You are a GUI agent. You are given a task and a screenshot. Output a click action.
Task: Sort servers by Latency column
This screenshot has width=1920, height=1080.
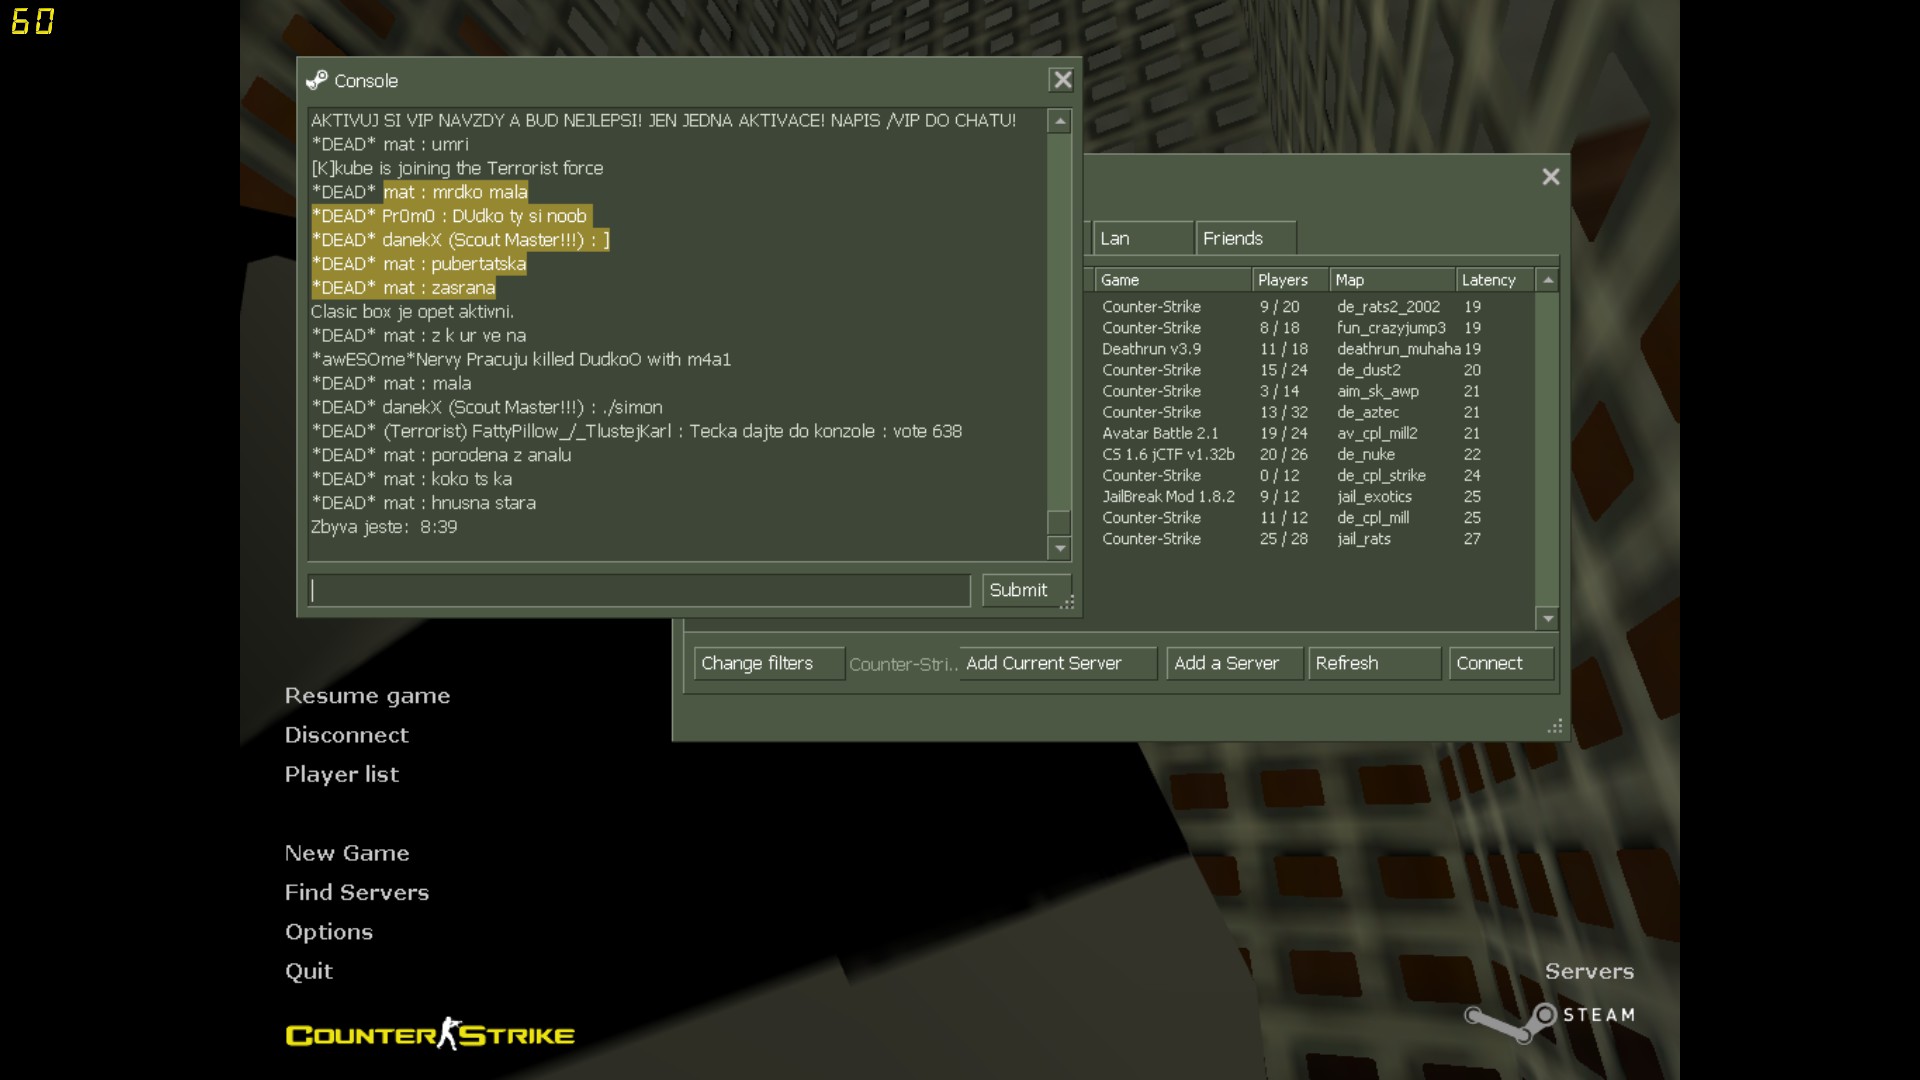pos(1494,280)
